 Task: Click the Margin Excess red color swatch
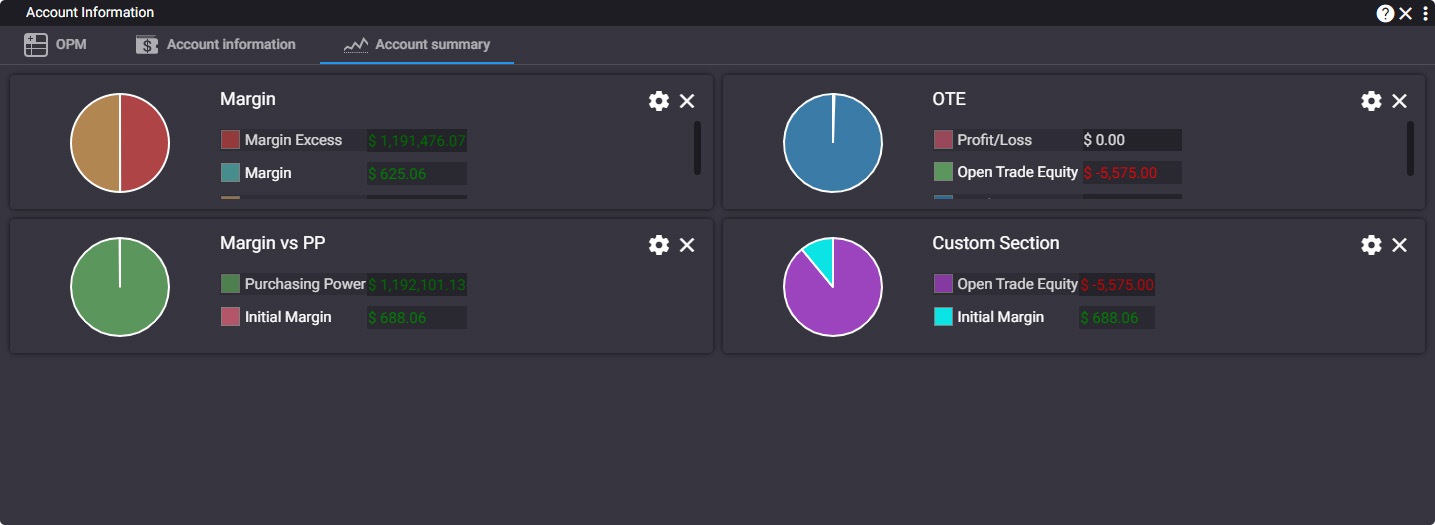coord(230,140)
